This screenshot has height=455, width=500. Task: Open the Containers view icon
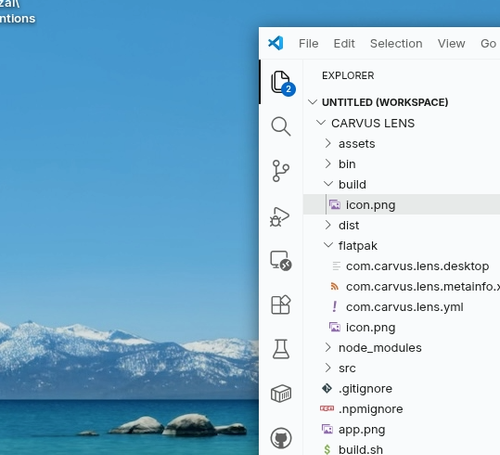coord(281,393)
